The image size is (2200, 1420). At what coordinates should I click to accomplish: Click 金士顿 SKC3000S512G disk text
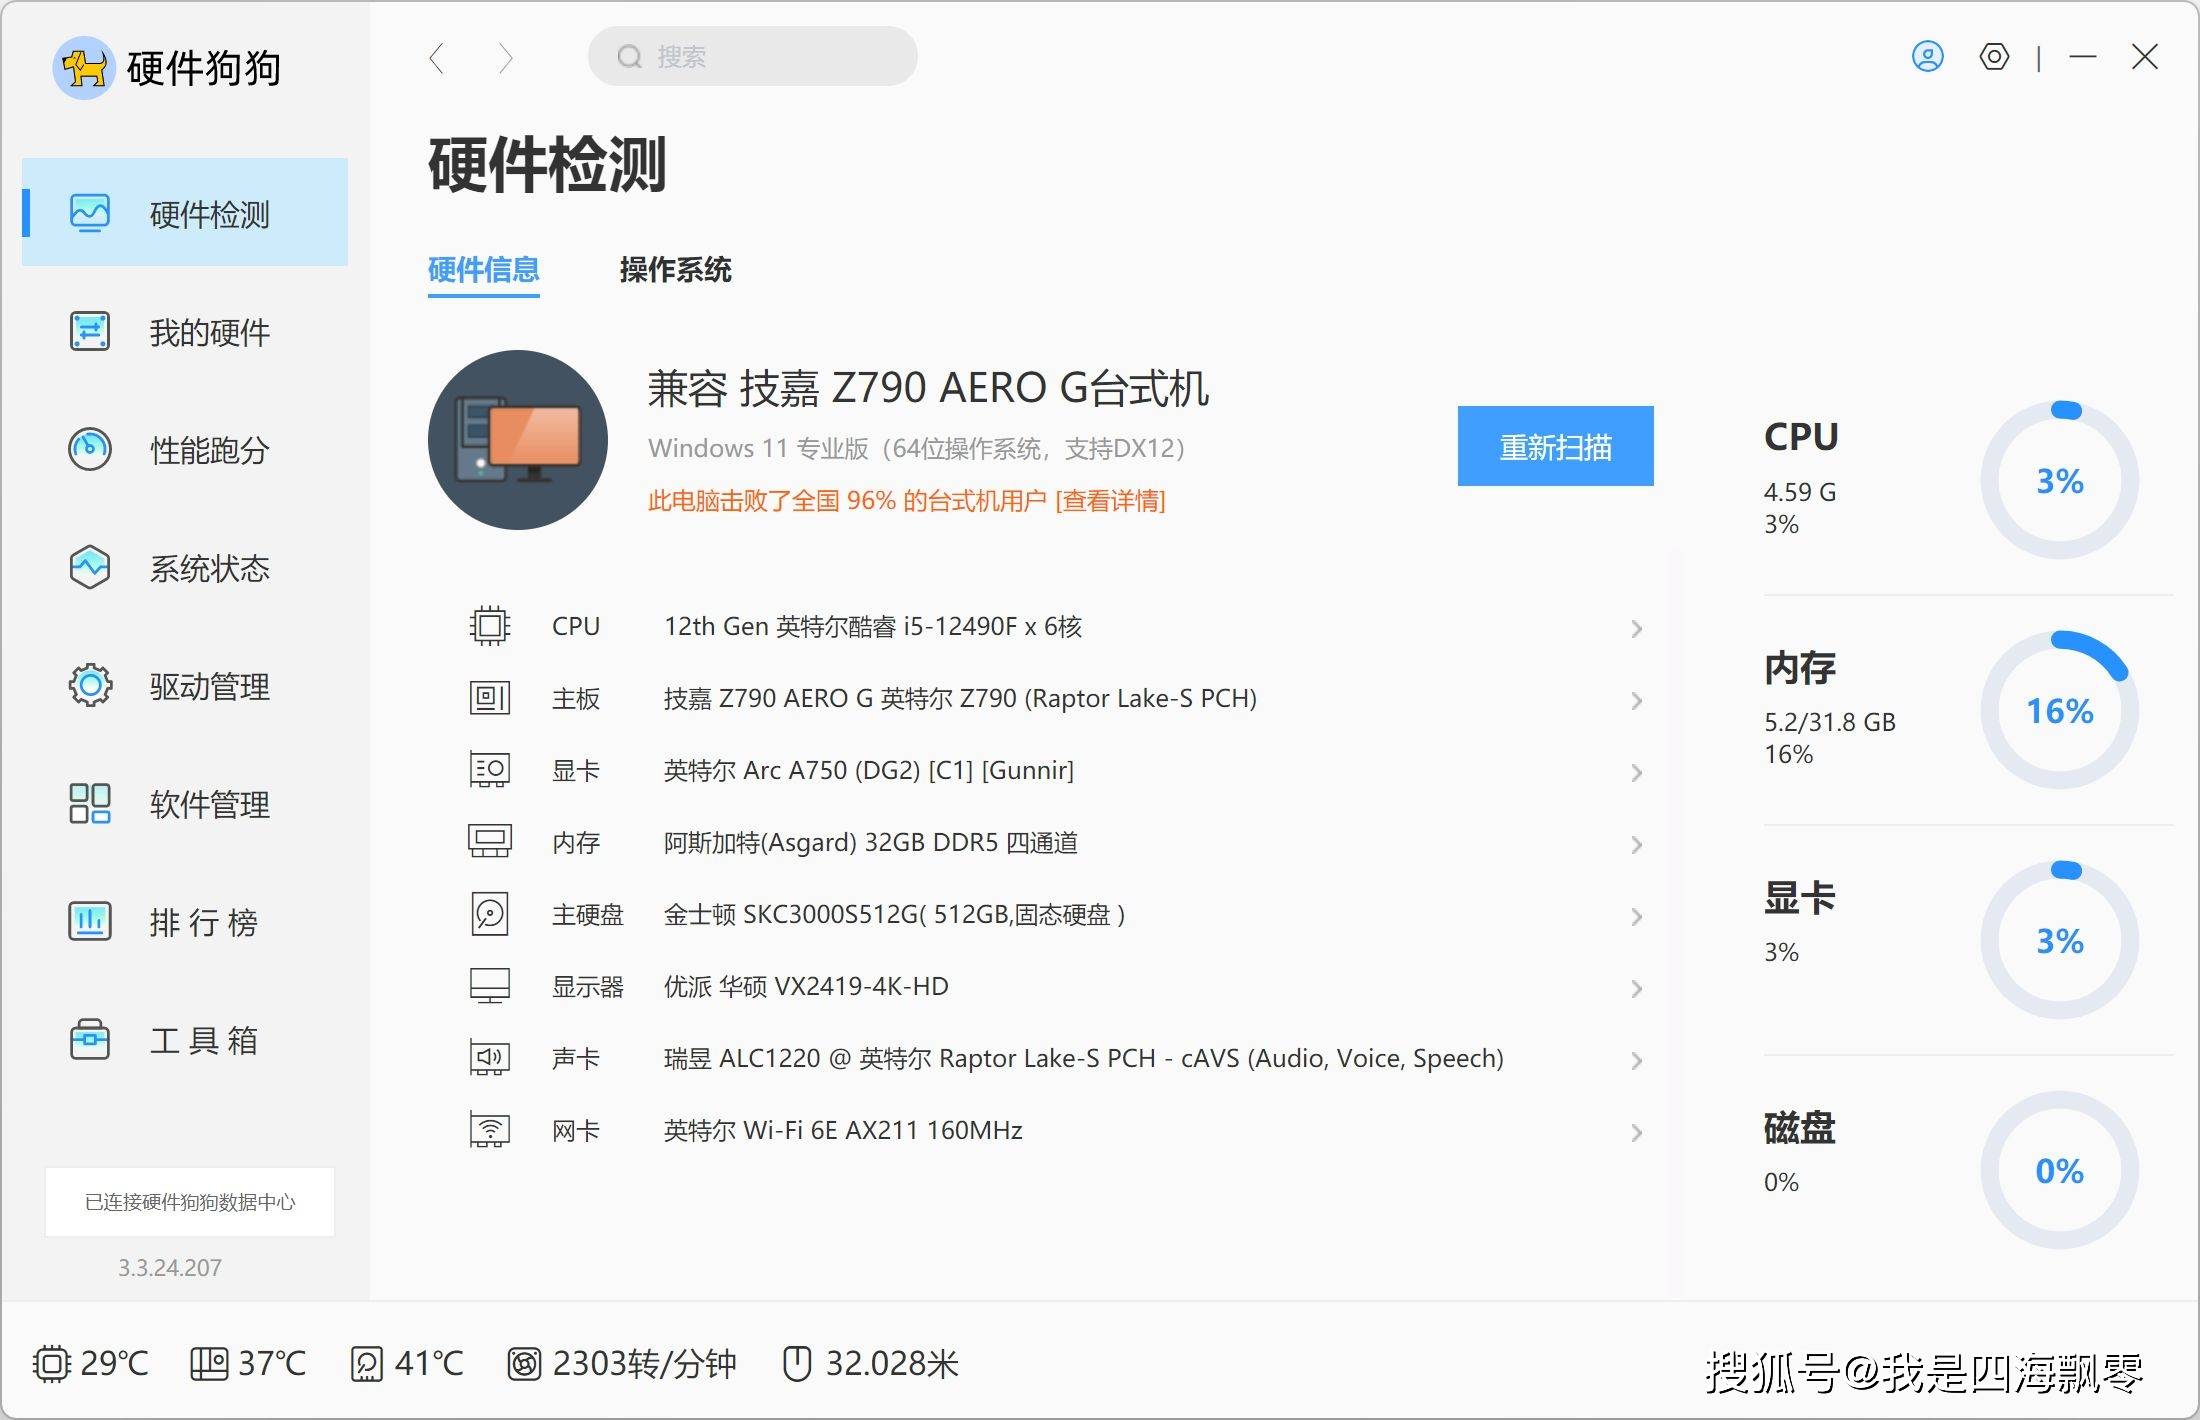[894, 914]
